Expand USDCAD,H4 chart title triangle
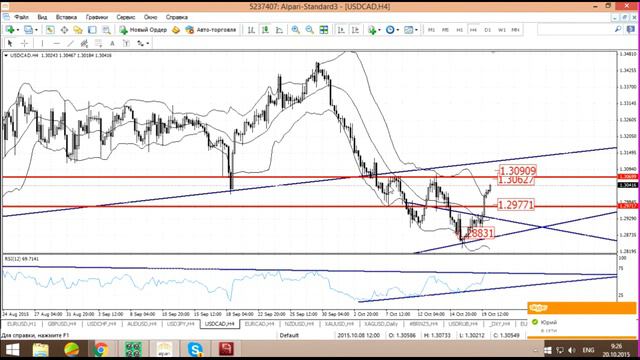The height and width of the screenshot is (360, 640). 6,55
